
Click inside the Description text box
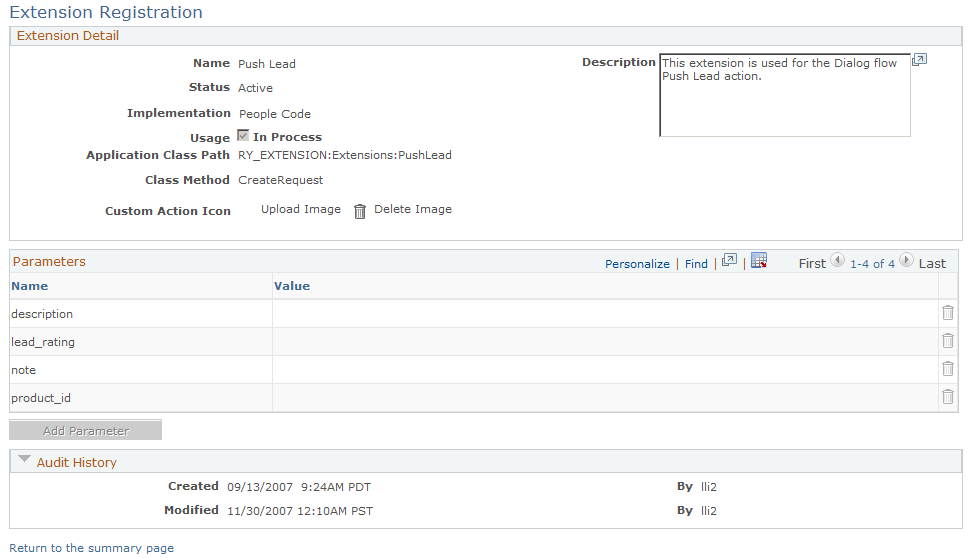click(785, 96)
